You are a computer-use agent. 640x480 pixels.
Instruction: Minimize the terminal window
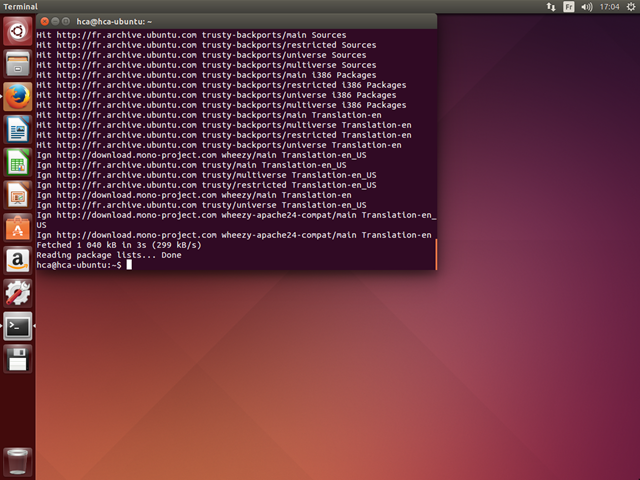[x=55, y=21]
